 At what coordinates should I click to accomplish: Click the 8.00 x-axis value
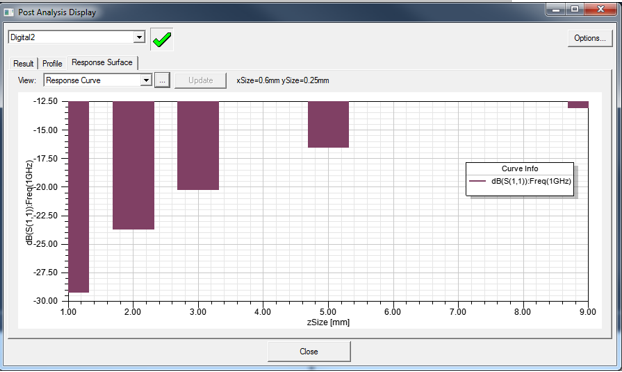click(x=523, y=312)
